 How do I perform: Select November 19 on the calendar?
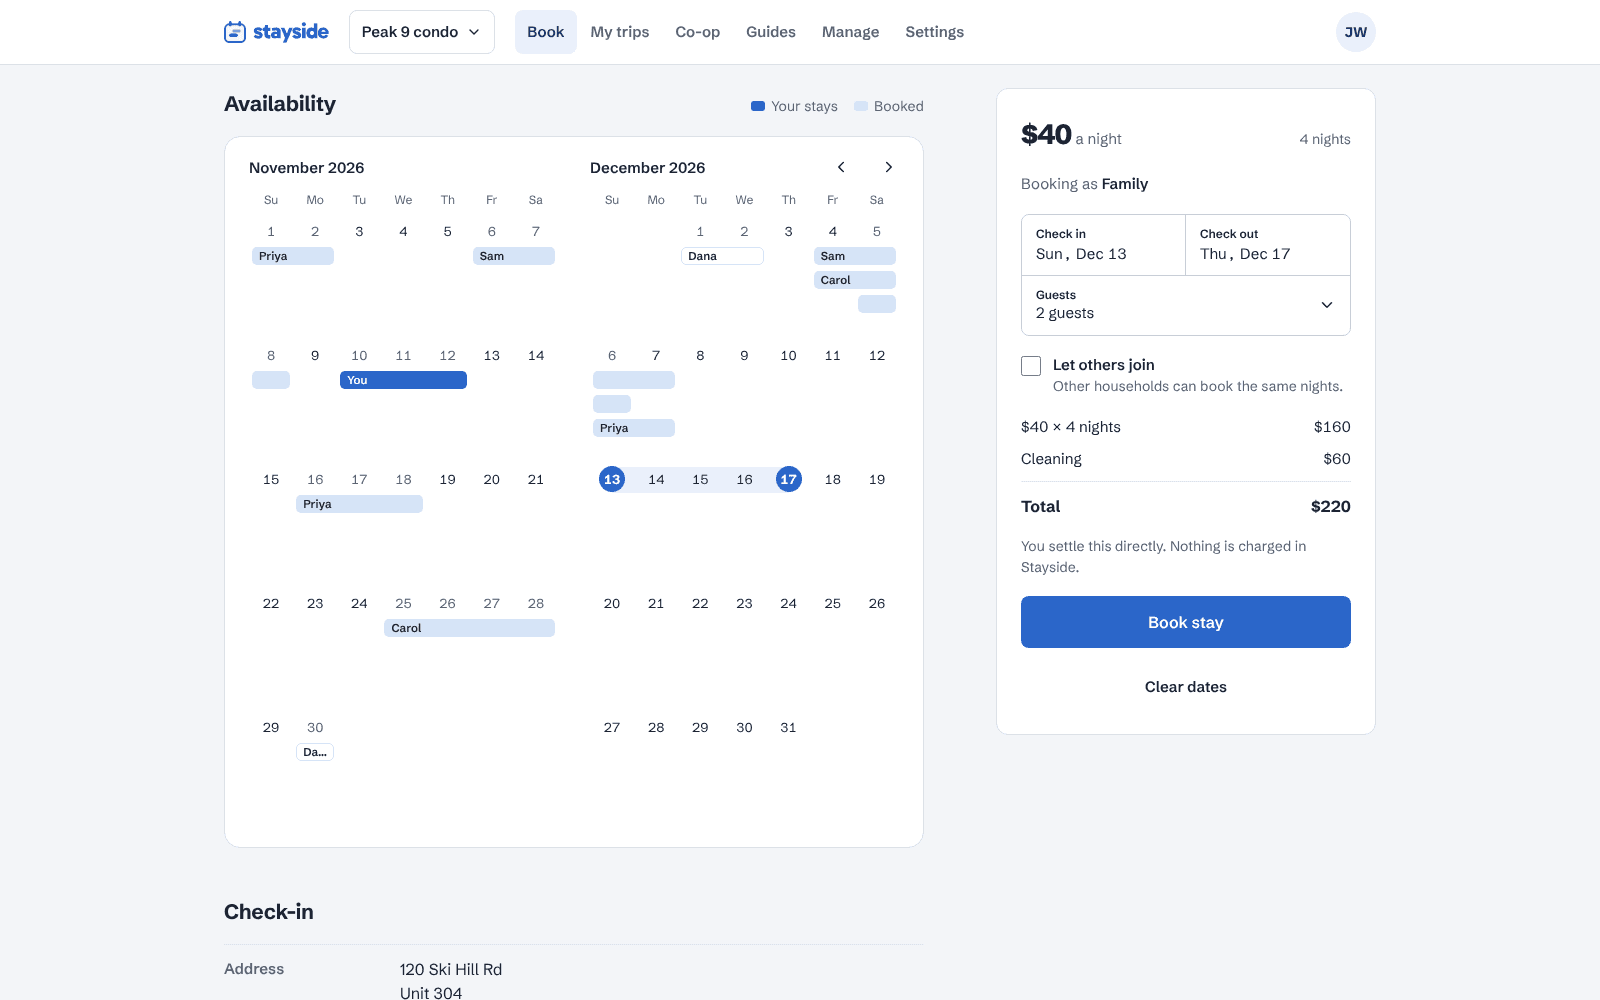448,480
